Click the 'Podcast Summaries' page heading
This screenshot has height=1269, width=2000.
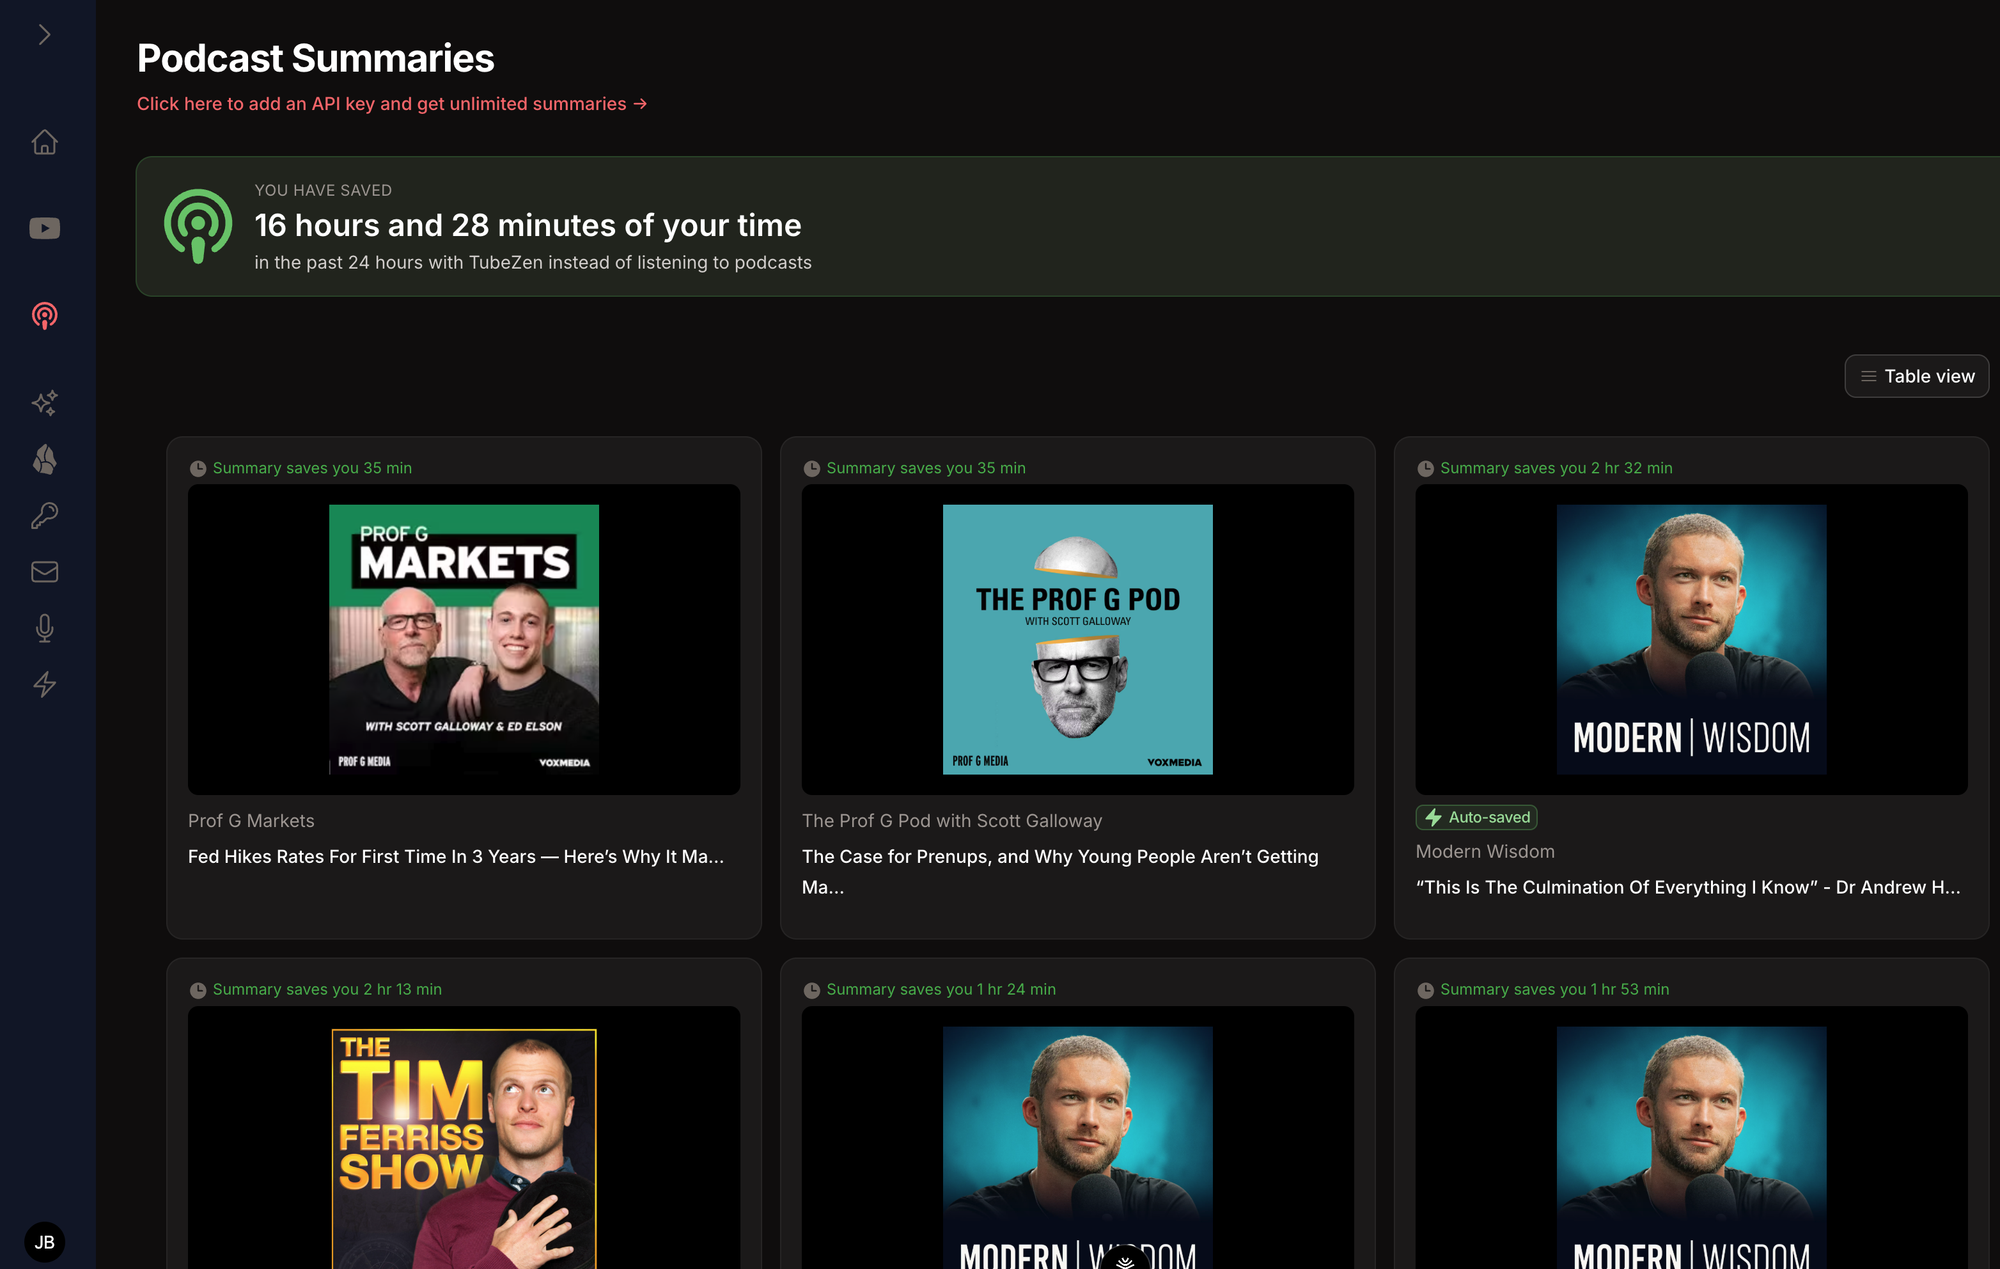(x=316, y=58)
